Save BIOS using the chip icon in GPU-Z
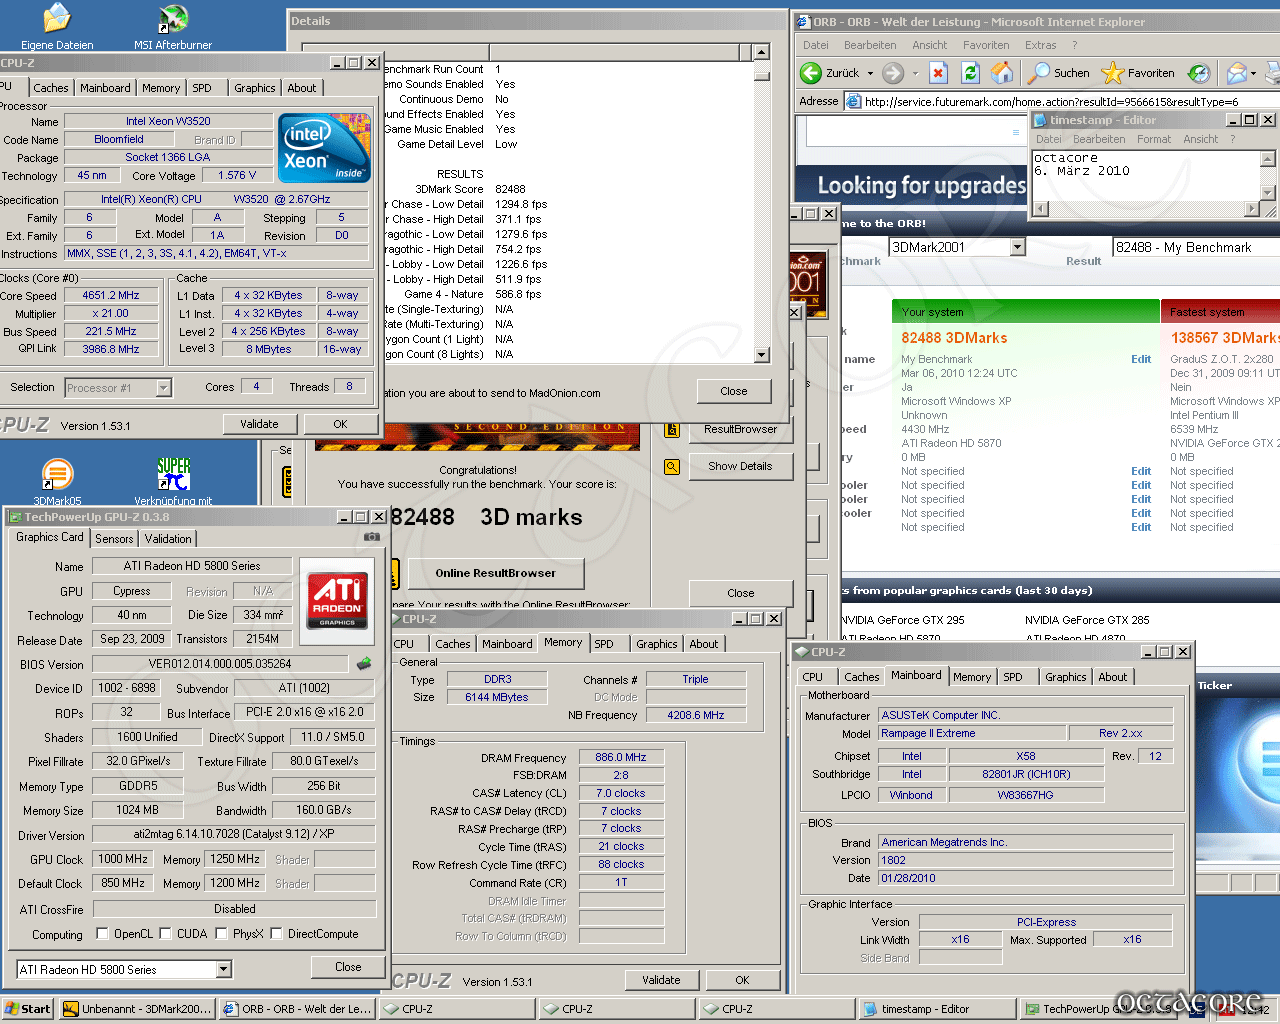 364,663
